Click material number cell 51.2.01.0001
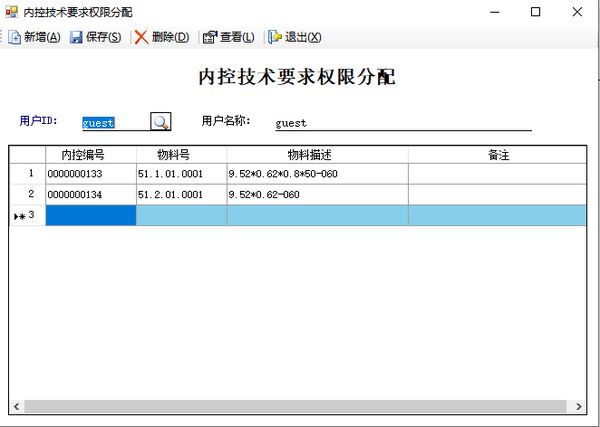The height and width of the screenshot is (427, 600). [x=181, y=194]
